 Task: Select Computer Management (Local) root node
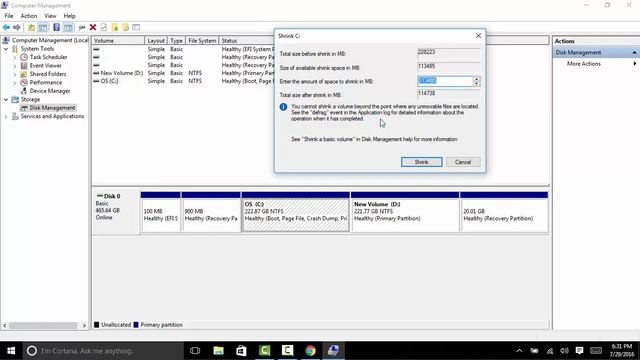pos(50,40)
